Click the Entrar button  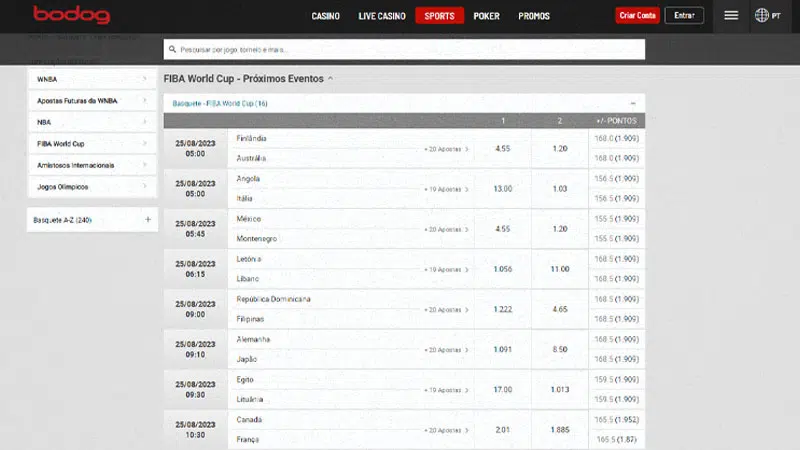click(x=684, y=16)
